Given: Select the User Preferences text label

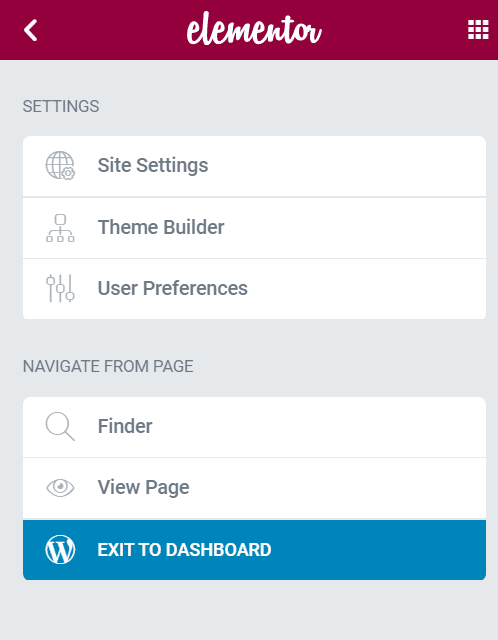Looking at the screenshot, I should pos(173,288).
